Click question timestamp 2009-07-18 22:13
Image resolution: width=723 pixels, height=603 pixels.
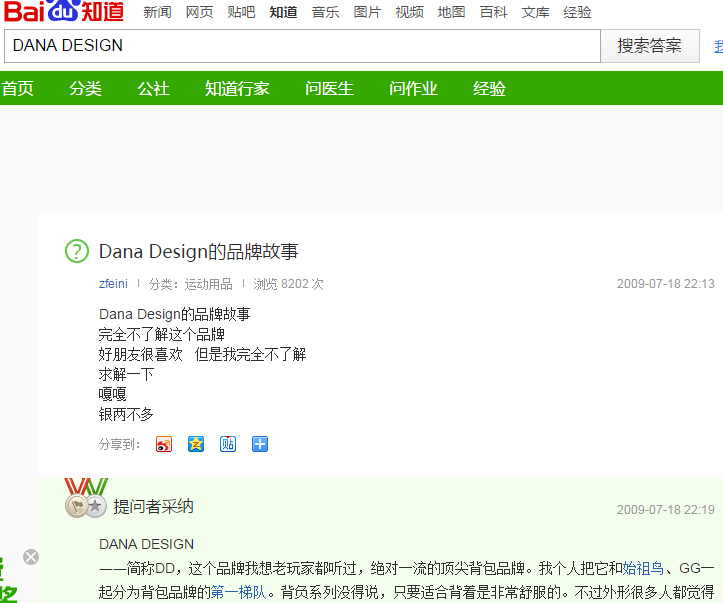click(x=665, y=284)
